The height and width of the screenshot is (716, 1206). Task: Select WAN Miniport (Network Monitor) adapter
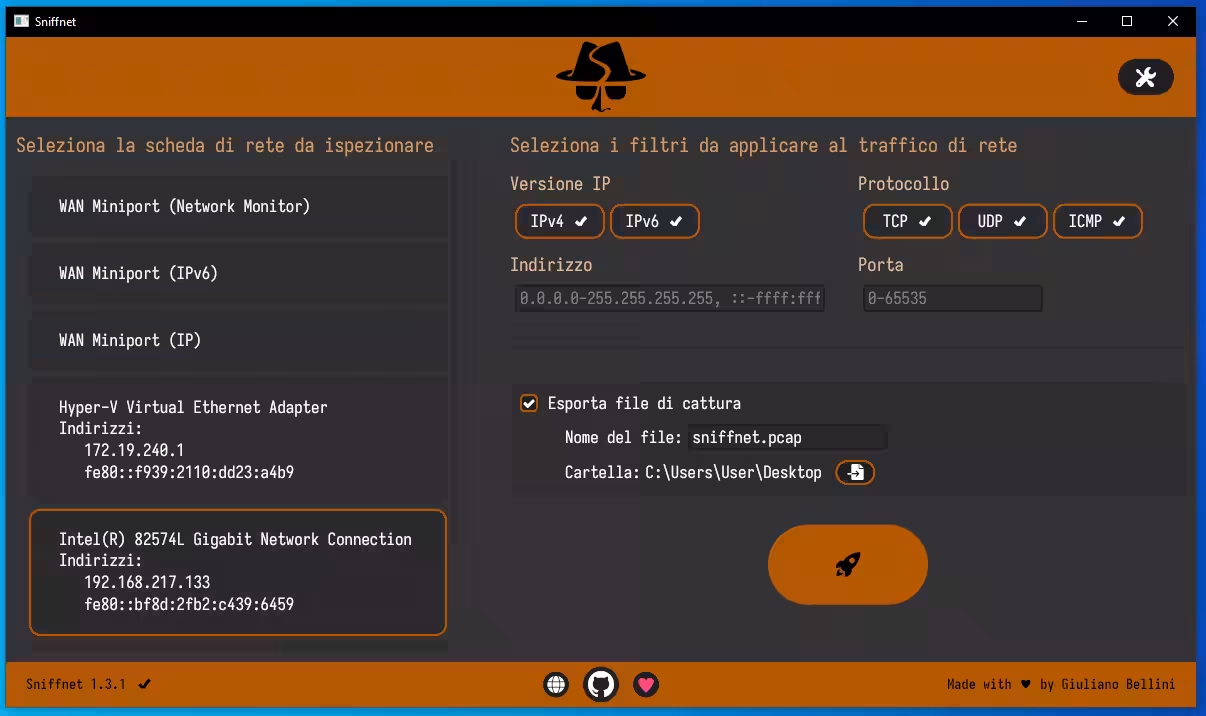tap(238, 207)
